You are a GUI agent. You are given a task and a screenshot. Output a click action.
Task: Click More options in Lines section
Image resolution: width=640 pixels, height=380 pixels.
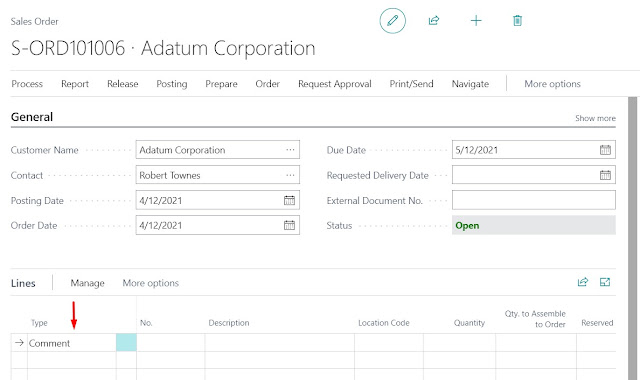151,283
